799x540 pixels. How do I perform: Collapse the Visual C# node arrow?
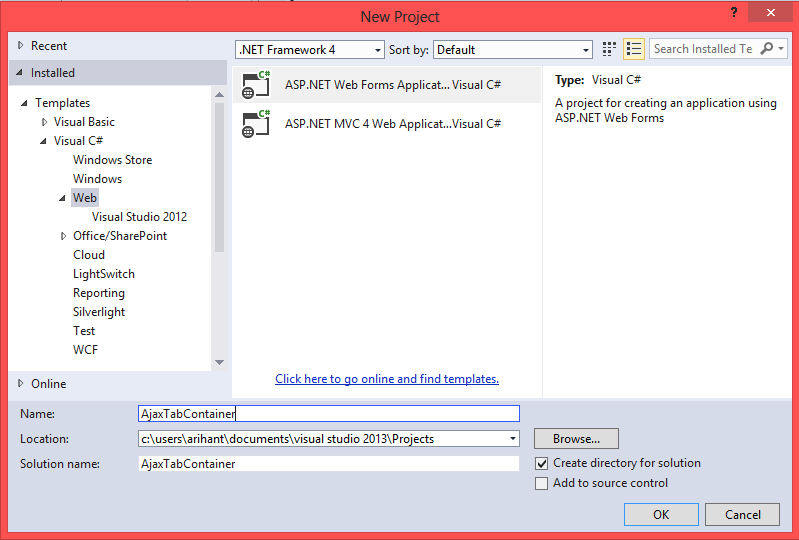tap(43, 141)
